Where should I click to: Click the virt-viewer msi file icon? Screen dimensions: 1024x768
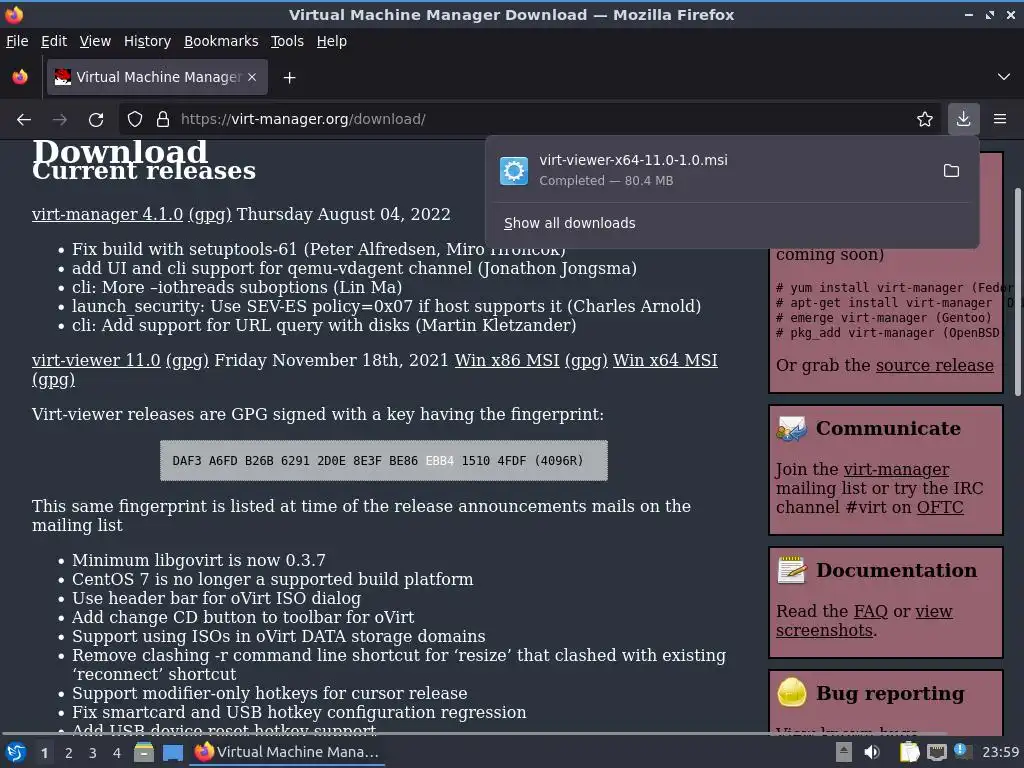(x=514, y=171)
